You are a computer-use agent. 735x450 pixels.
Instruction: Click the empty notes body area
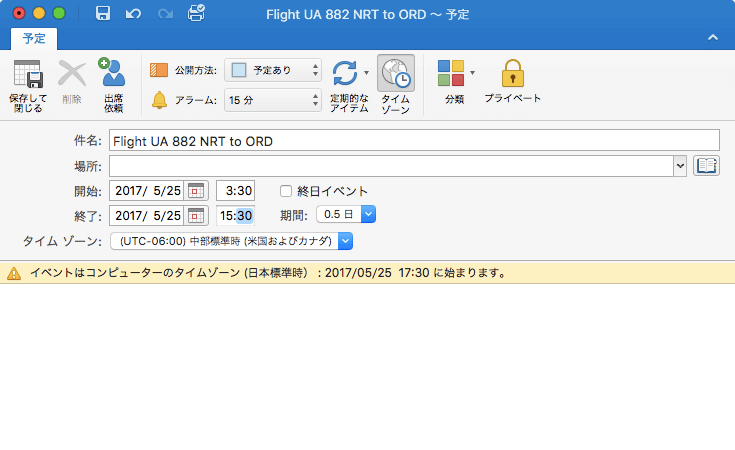368,367
